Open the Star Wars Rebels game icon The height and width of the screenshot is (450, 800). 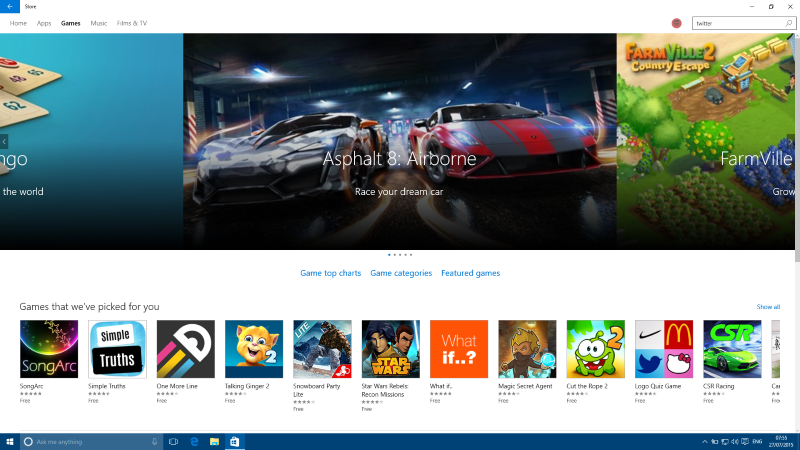coord(391,349)
